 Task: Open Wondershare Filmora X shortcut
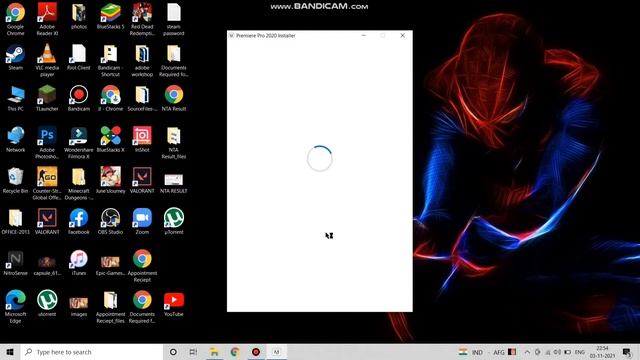[79, 142]
